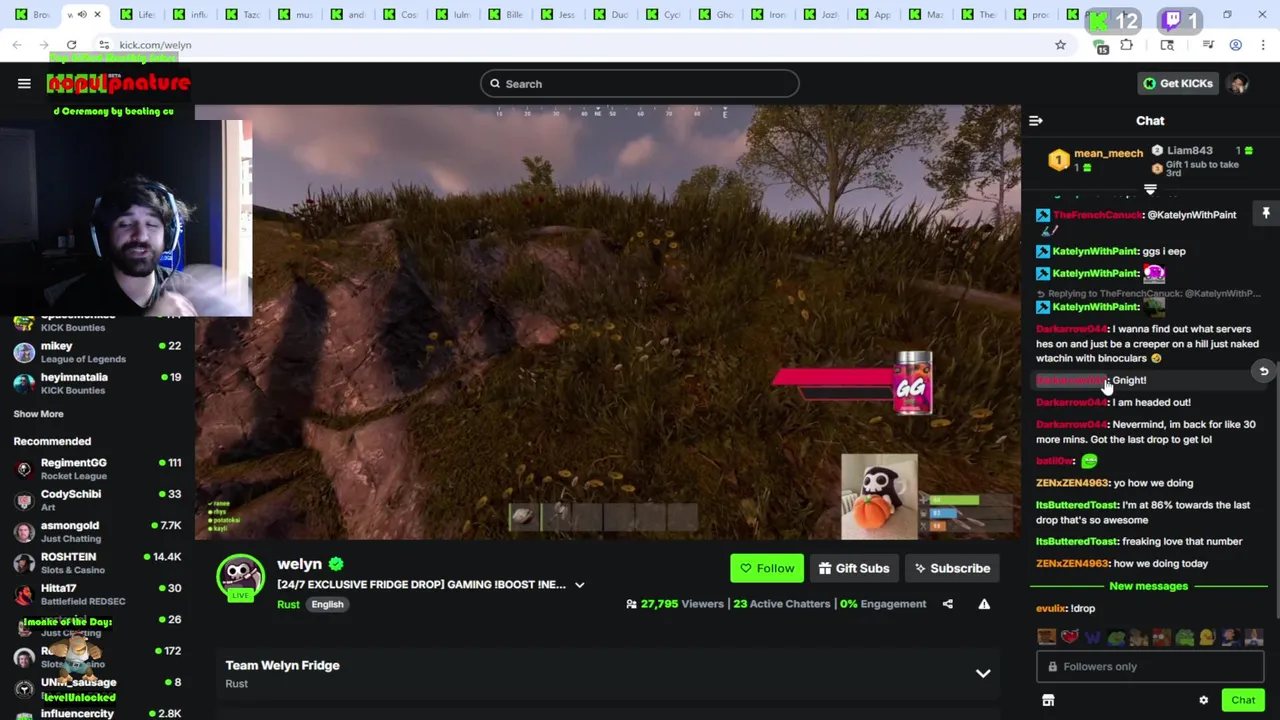This screenshot has width=1280, height=720.
Task: Open user profile avatar in header
Action: coord(1239,84)
